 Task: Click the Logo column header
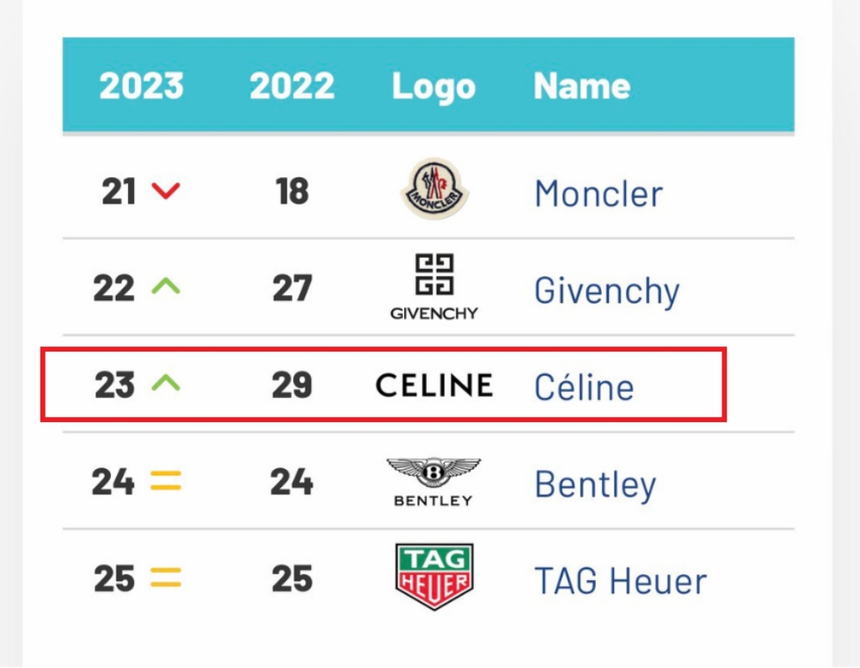(434, 86)
